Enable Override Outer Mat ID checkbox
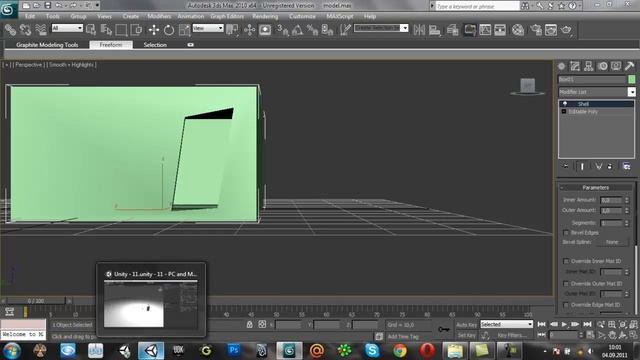The width and height of the screenshot is (640, 360). 566,284
